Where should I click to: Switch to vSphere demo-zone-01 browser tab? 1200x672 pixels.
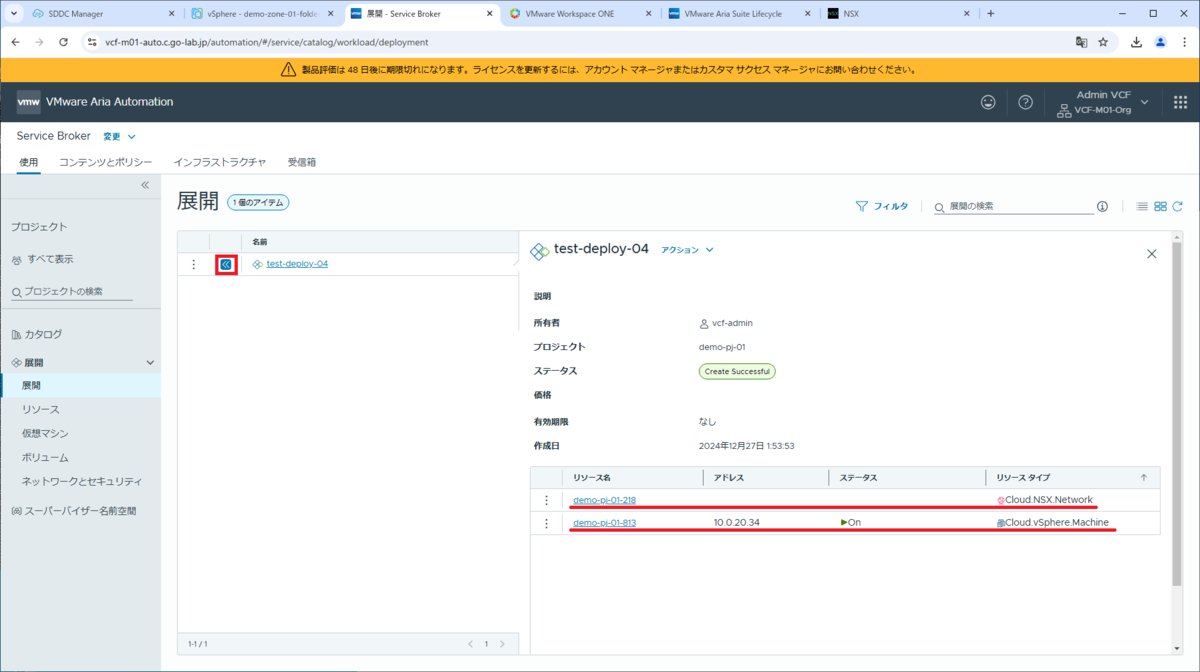[262, 14]
